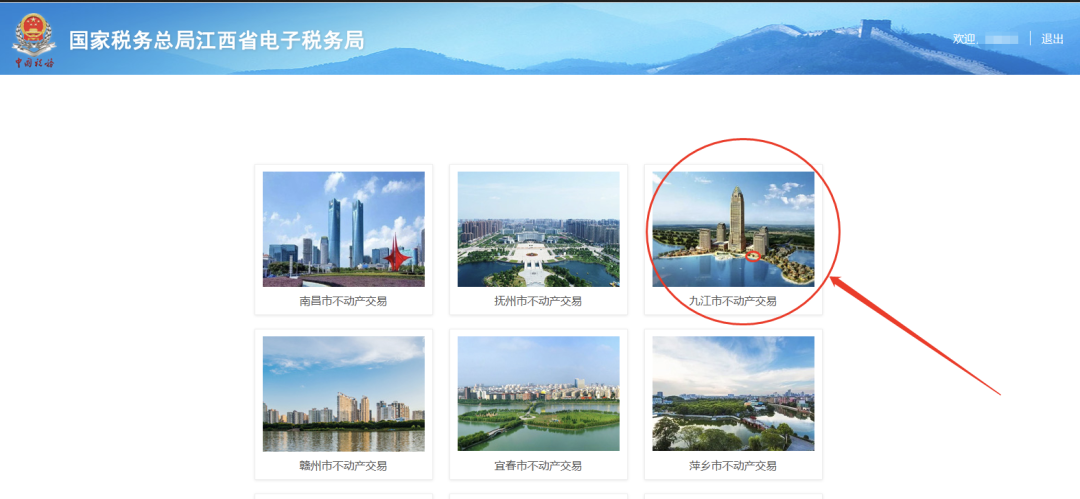Open the Nanchang city skyline thumbnail

pos(344,229)
